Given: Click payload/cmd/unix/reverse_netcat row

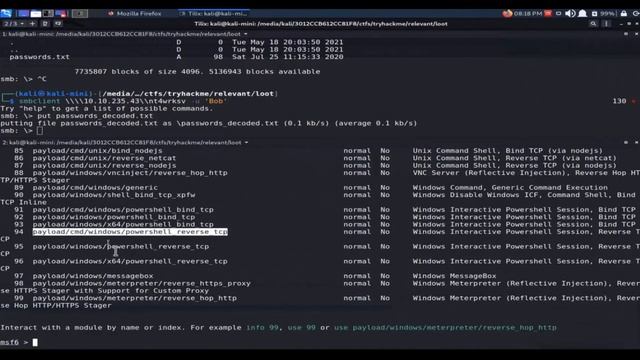Looking at the screenshot, I should tap(104, 158).
